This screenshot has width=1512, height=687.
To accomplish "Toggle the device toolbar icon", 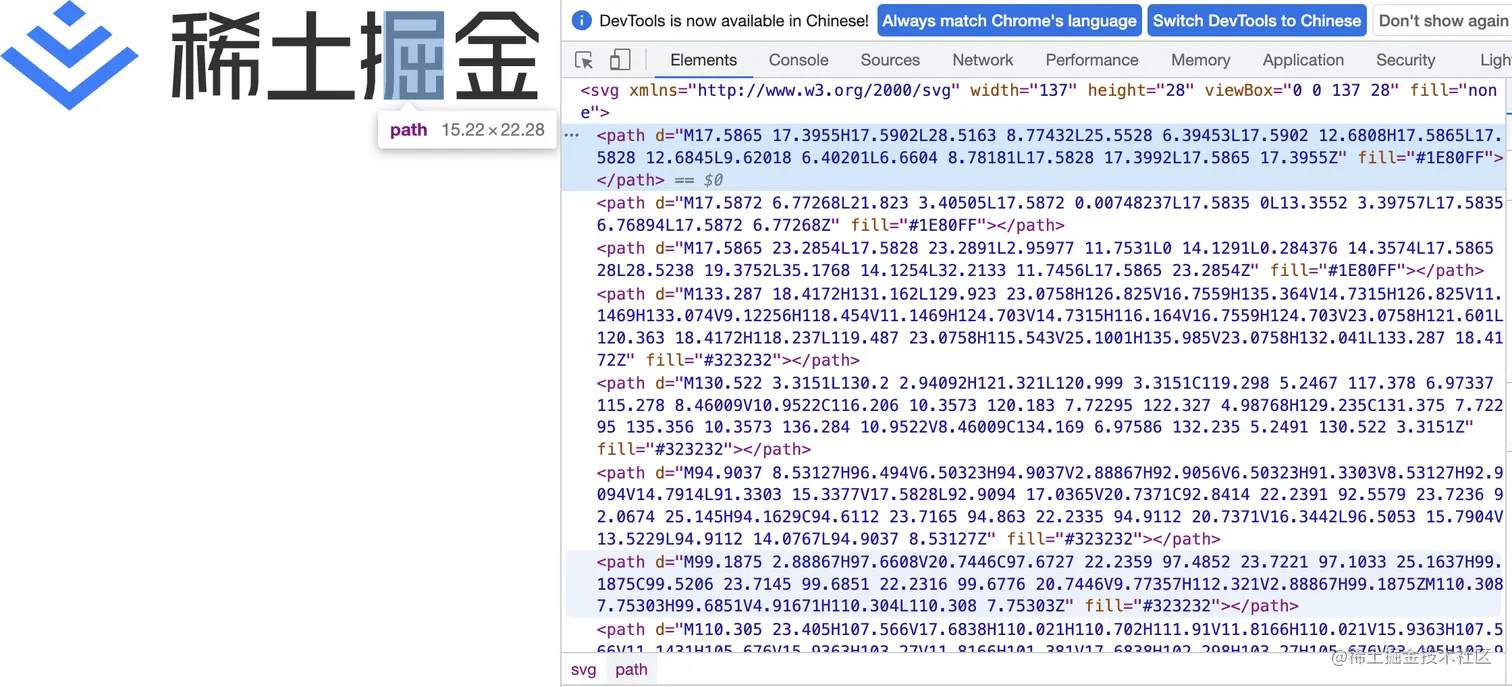I will pos(620,60).
